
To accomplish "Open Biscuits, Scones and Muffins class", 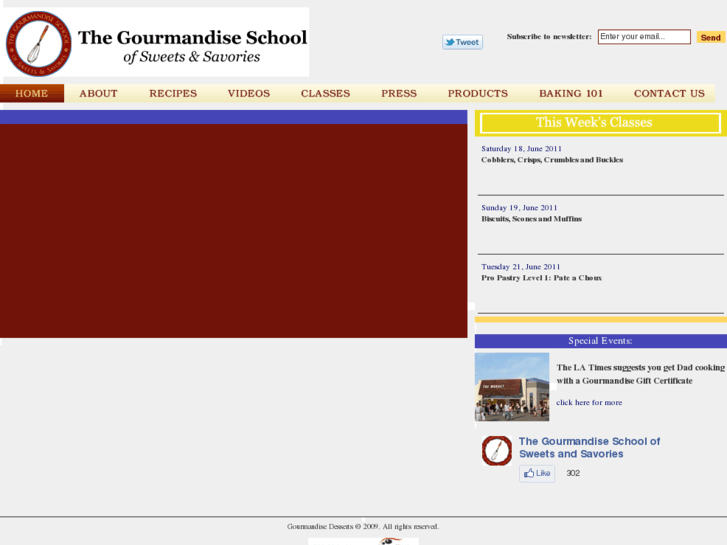I will point(531,219).
